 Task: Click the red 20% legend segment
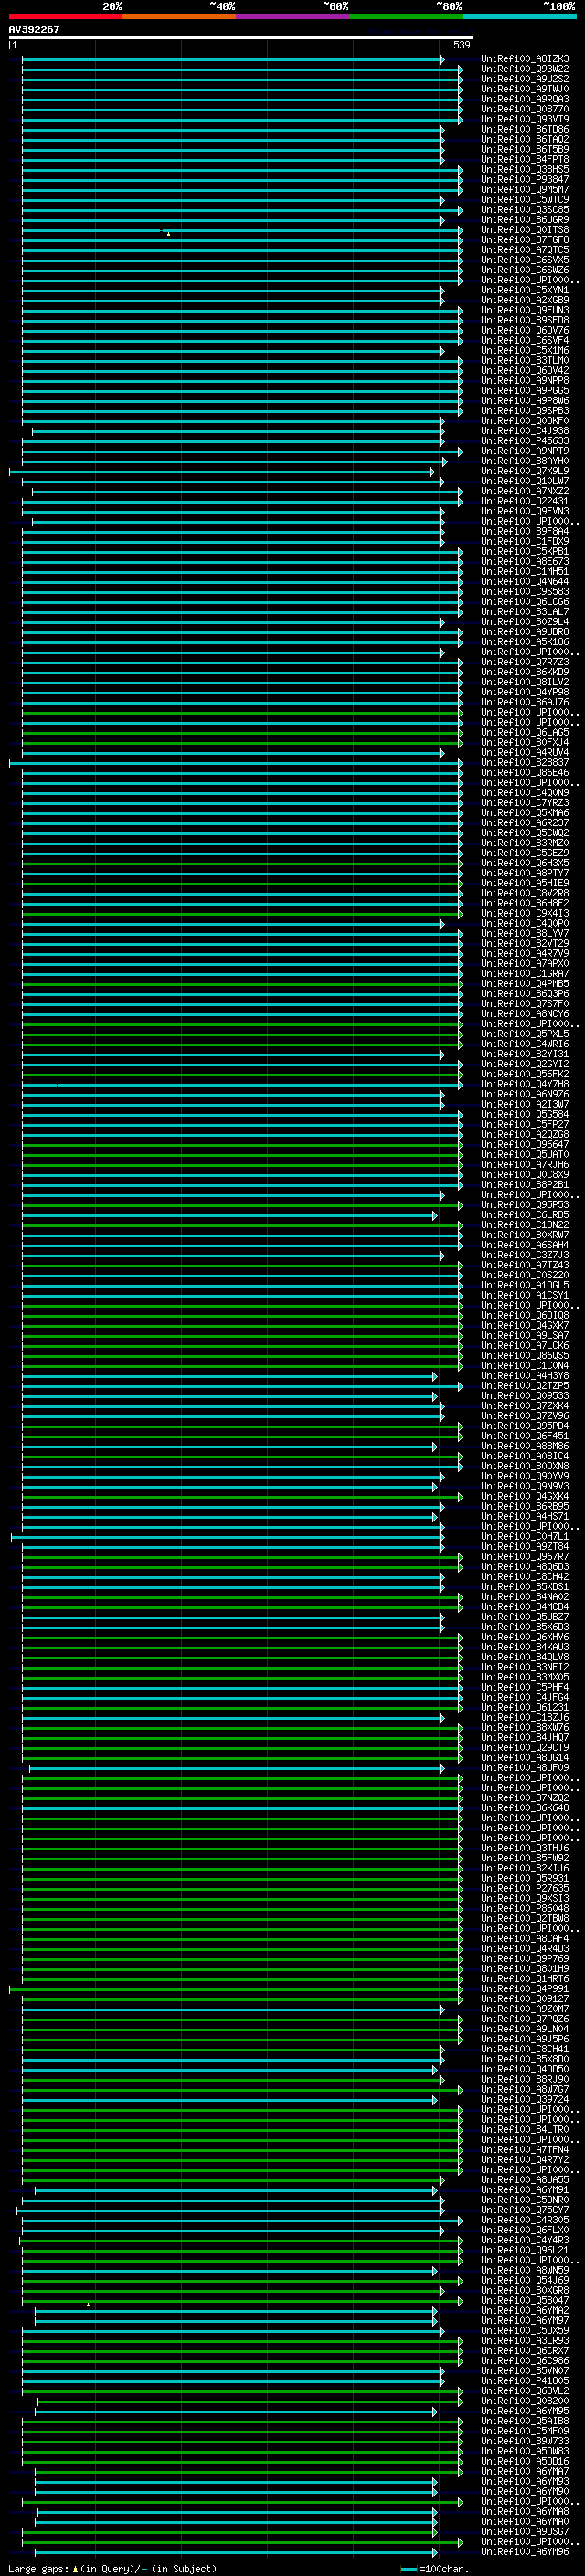pos(65,16)
